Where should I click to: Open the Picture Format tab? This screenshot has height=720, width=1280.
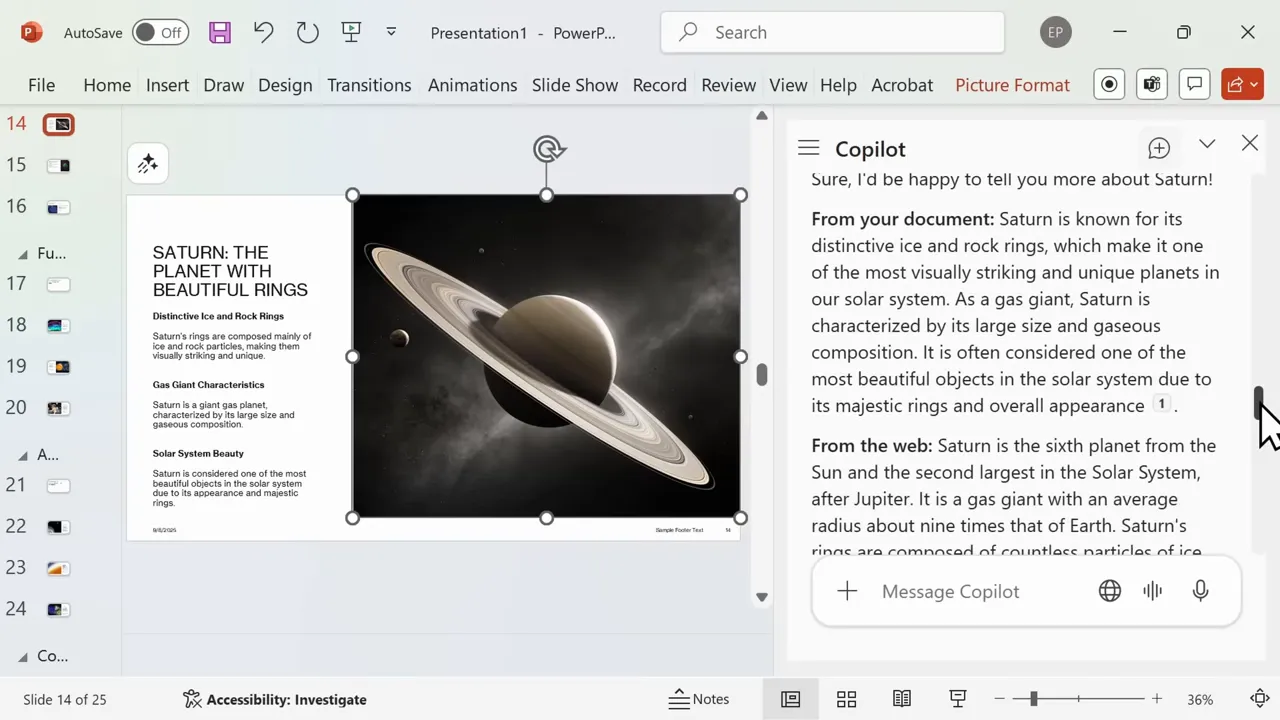[x=1012, y=85]
